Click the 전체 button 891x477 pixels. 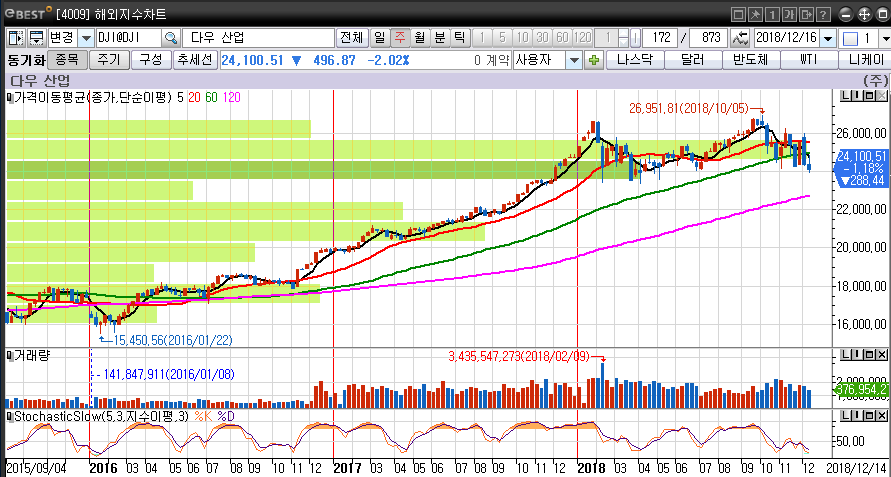(351, 37)
